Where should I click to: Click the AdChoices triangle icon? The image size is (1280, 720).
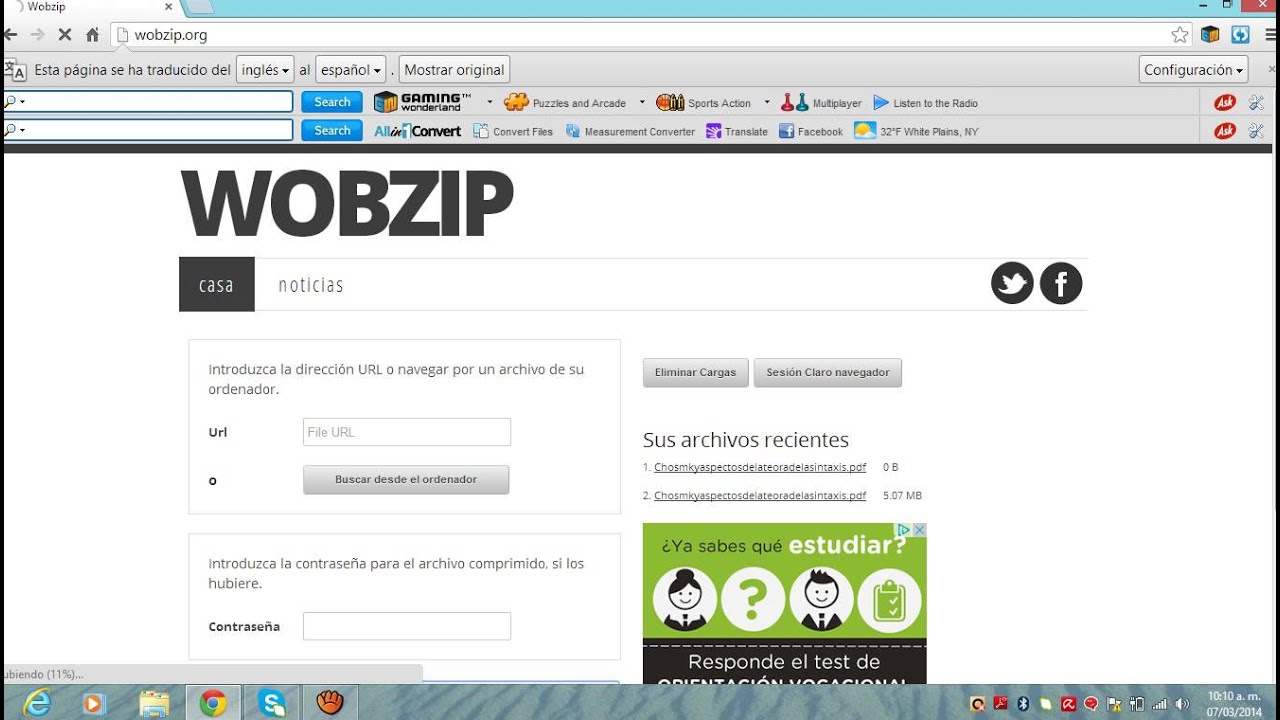tap(903, 530)
